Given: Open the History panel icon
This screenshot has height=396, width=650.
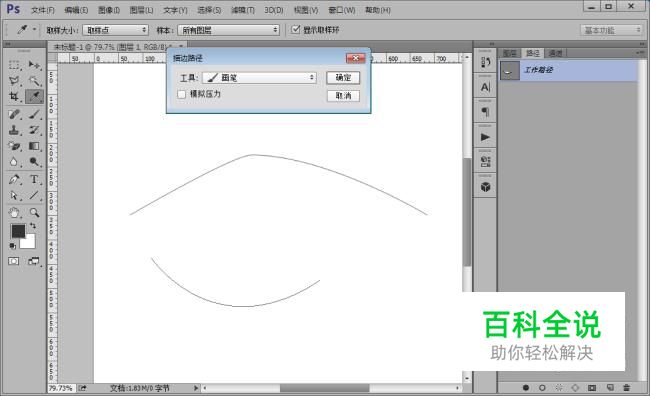Looking at the screenshot, I should click(x=485, y=63).
